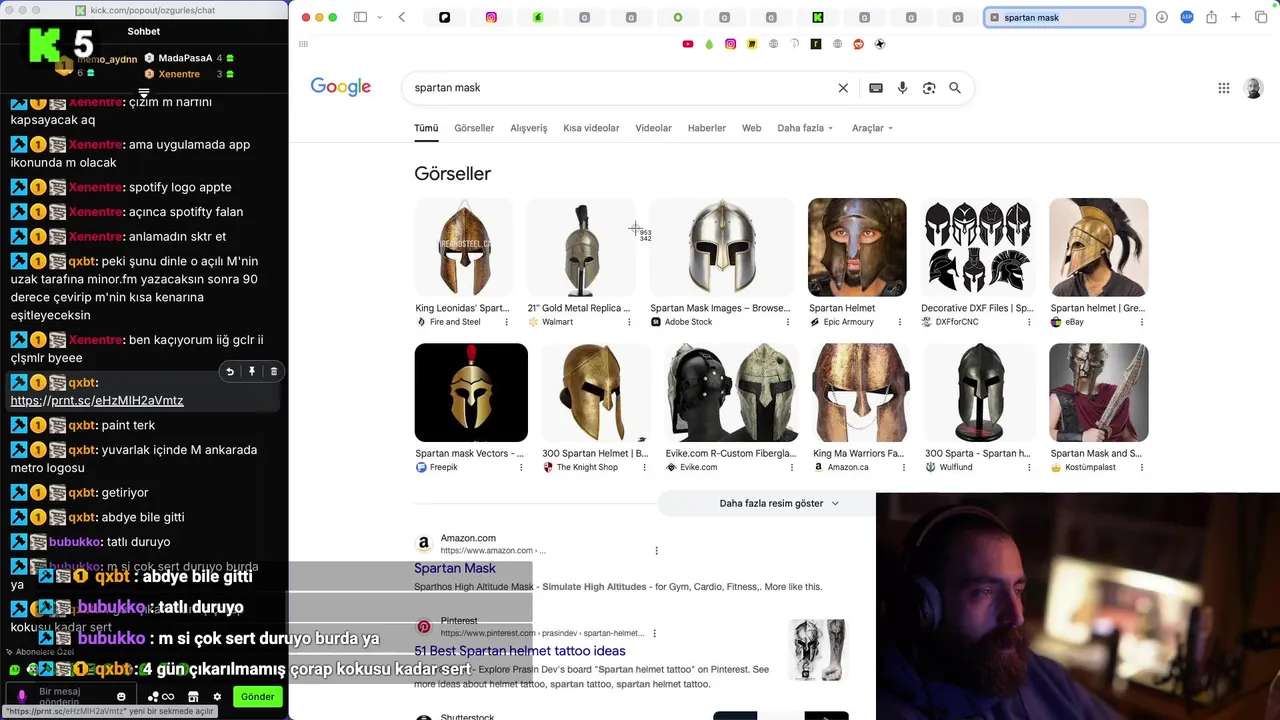This screenshot has width=1280, height=720.
Task: Click the Safari address bar
Action: 1064,17
